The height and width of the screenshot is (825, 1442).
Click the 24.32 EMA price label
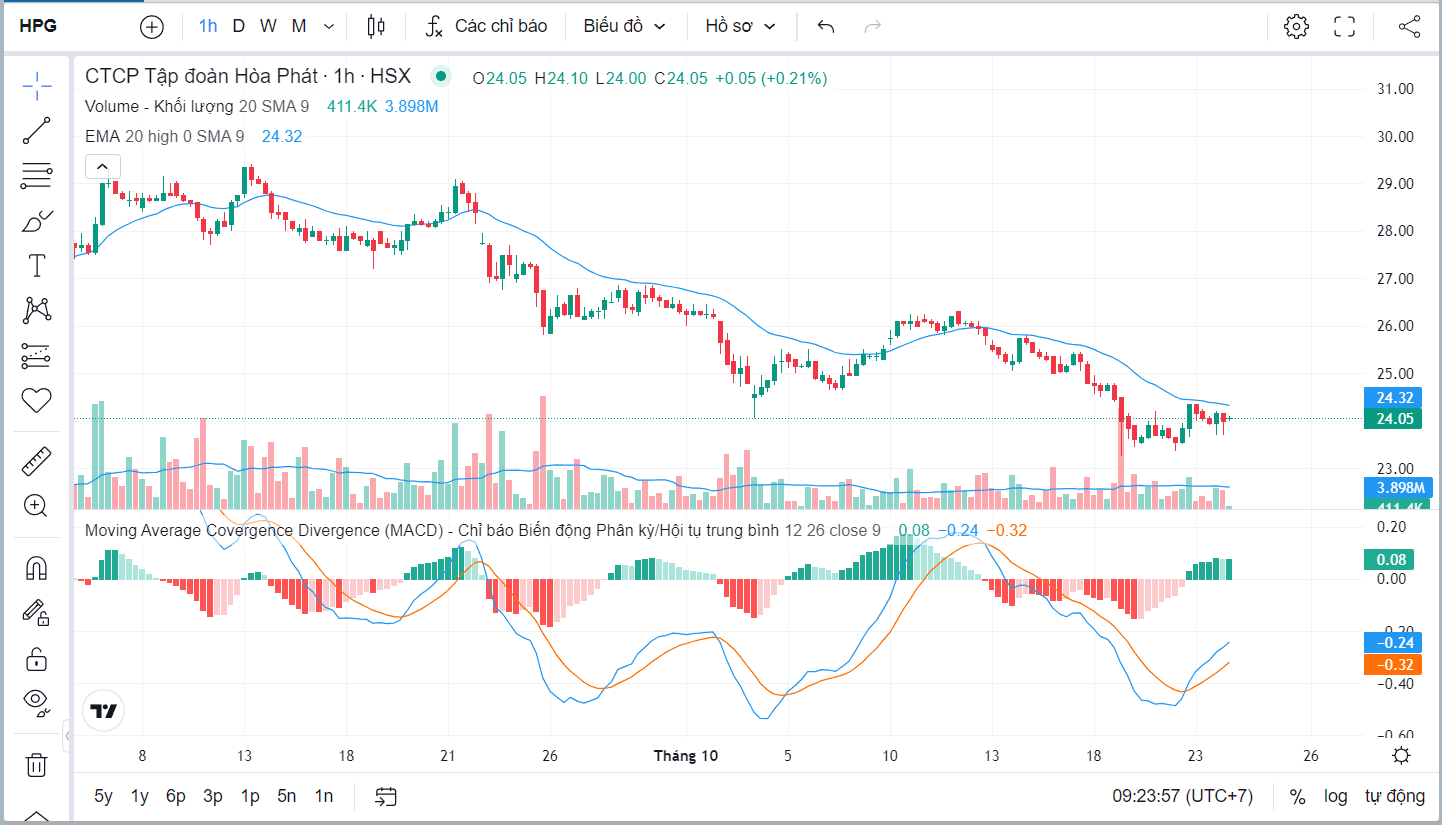(x=1395, y=397)
